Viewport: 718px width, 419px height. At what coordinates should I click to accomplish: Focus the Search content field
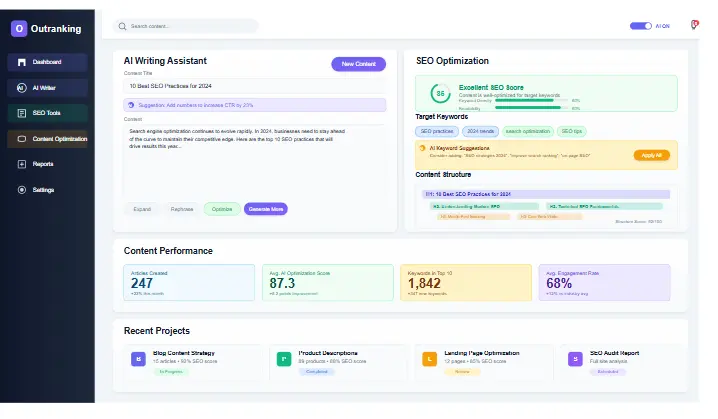click(185, 26)
